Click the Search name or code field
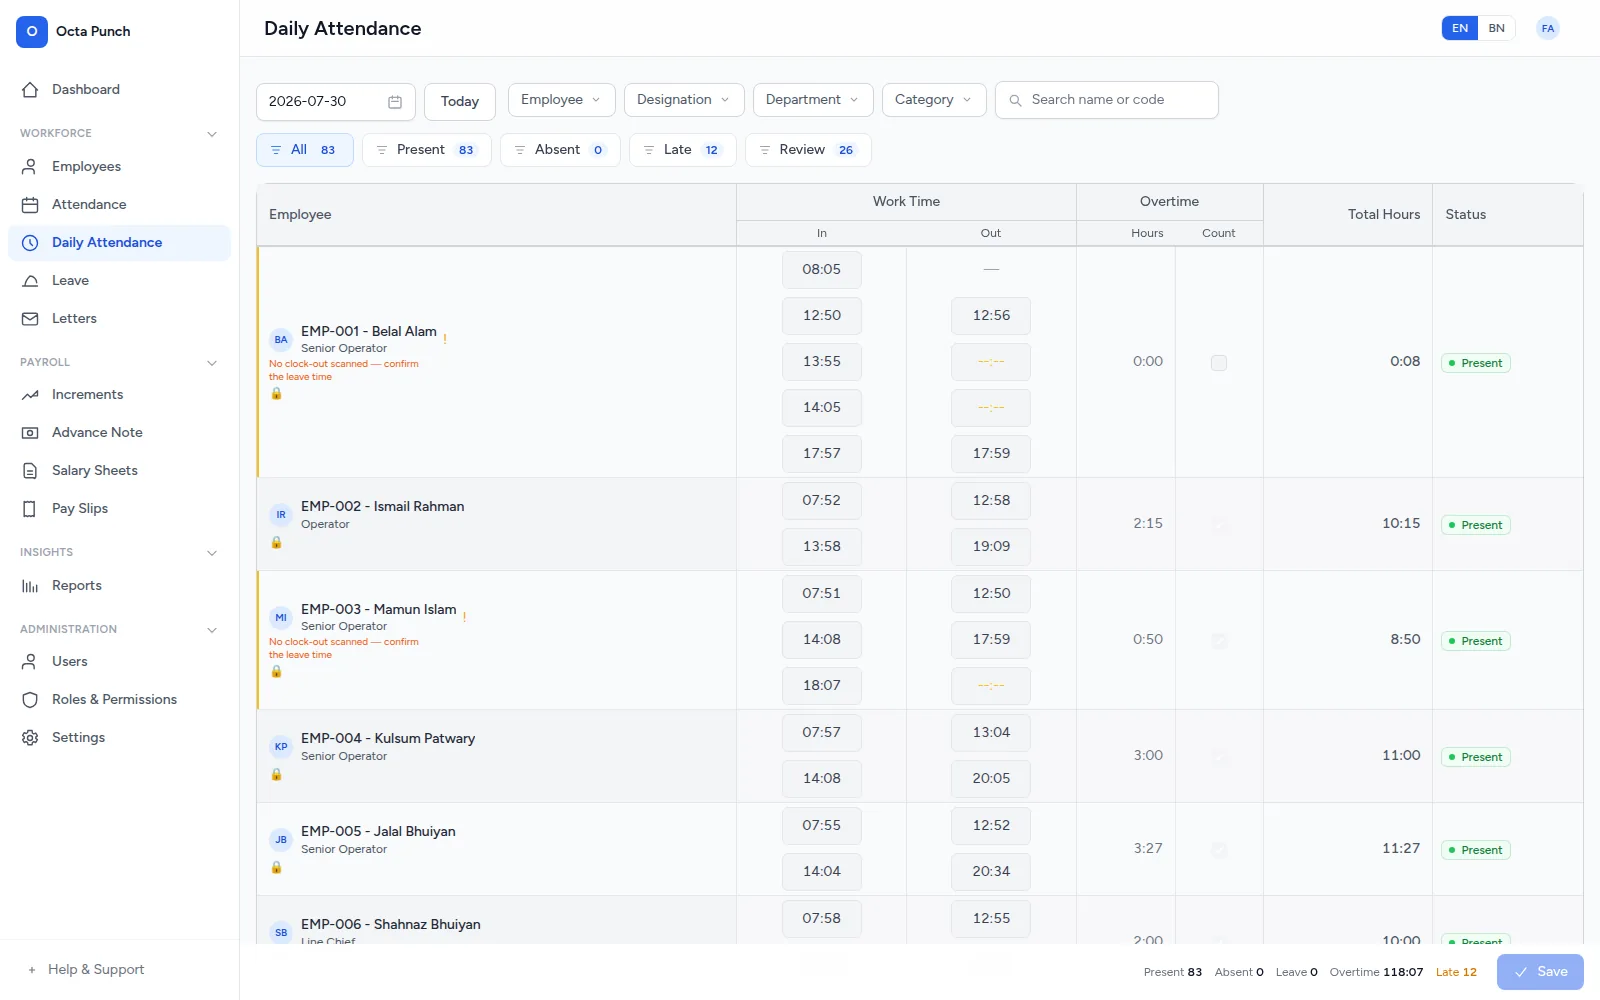The height and width of the screenshot is (1000, 1600). 1107,100
